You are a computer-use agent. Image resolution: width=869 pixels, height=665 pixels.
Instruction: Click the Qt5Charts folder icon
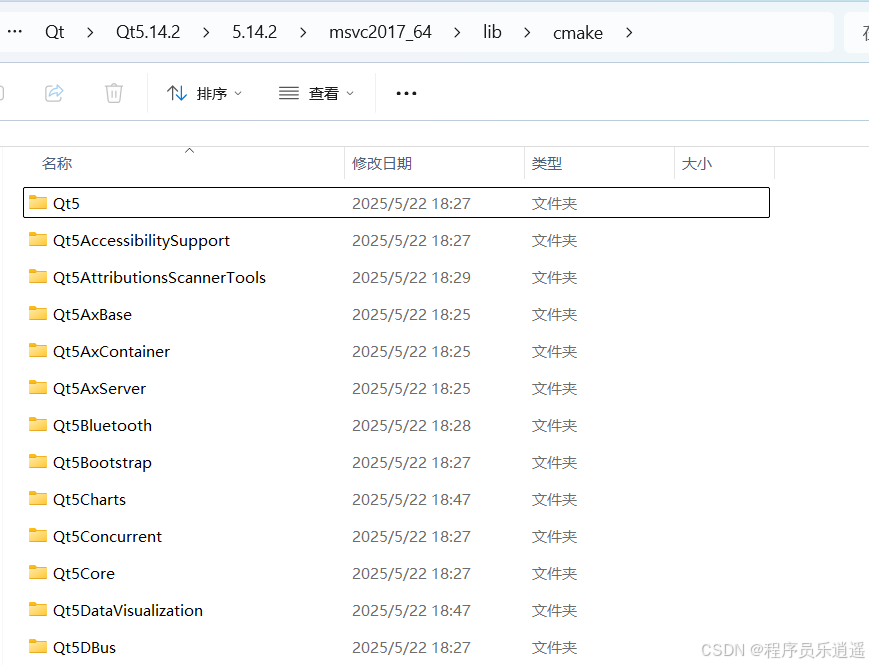pos(38,499)
